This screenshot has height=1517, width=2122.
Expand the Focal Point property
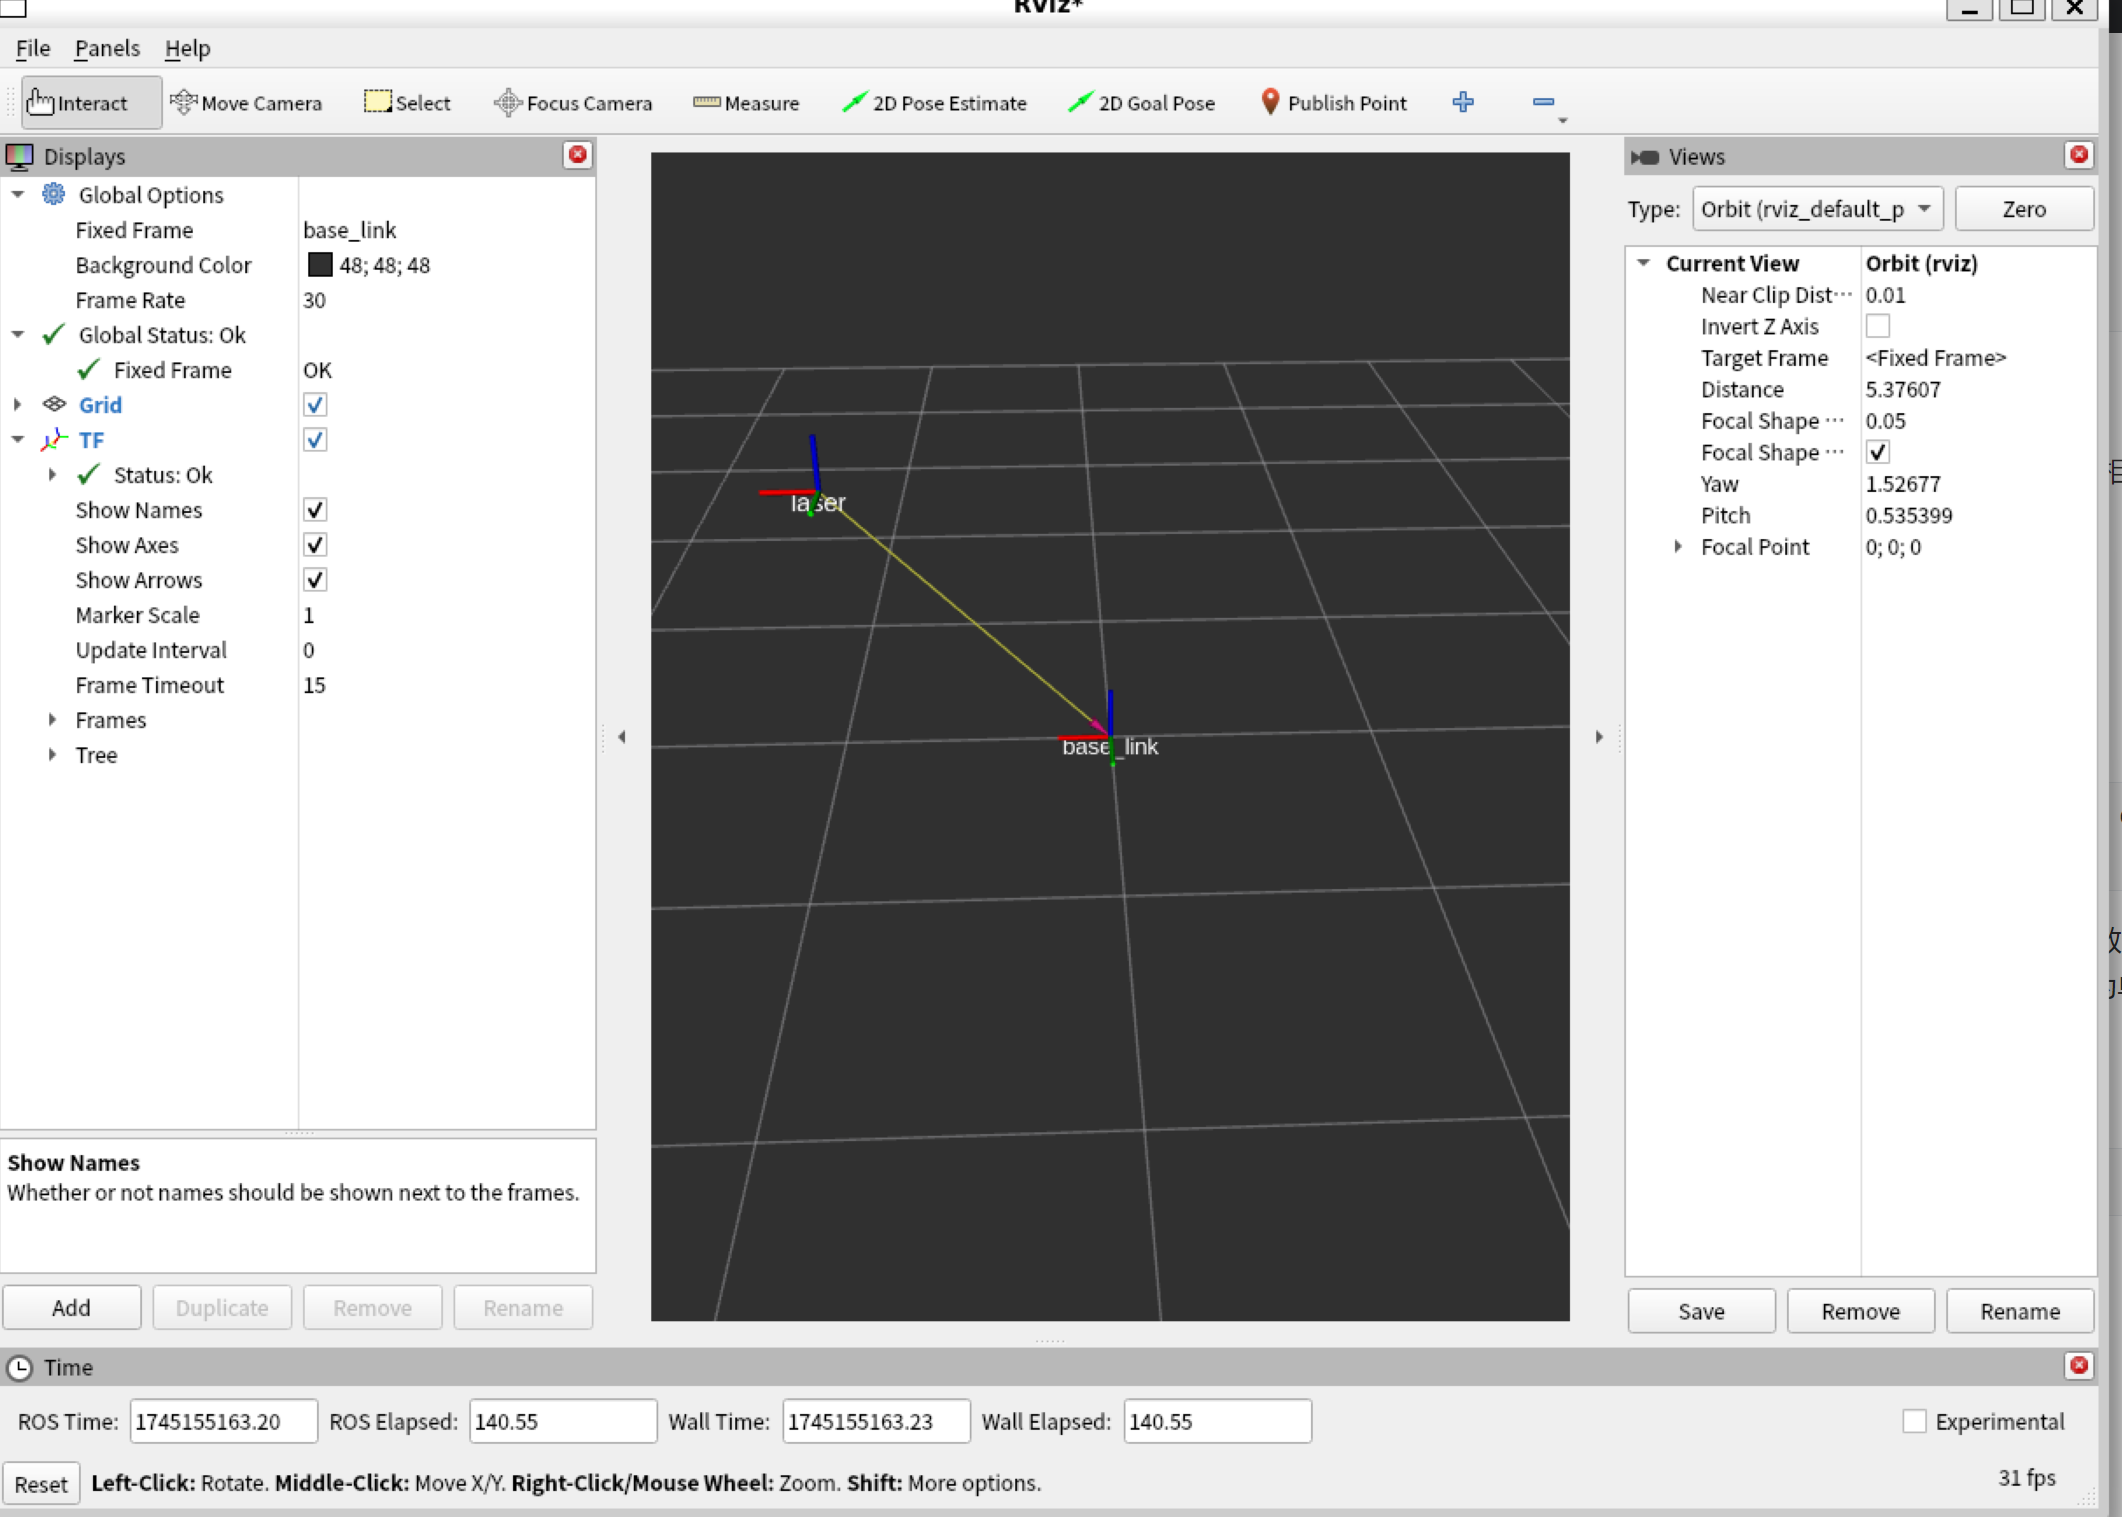click(1678, 547)
